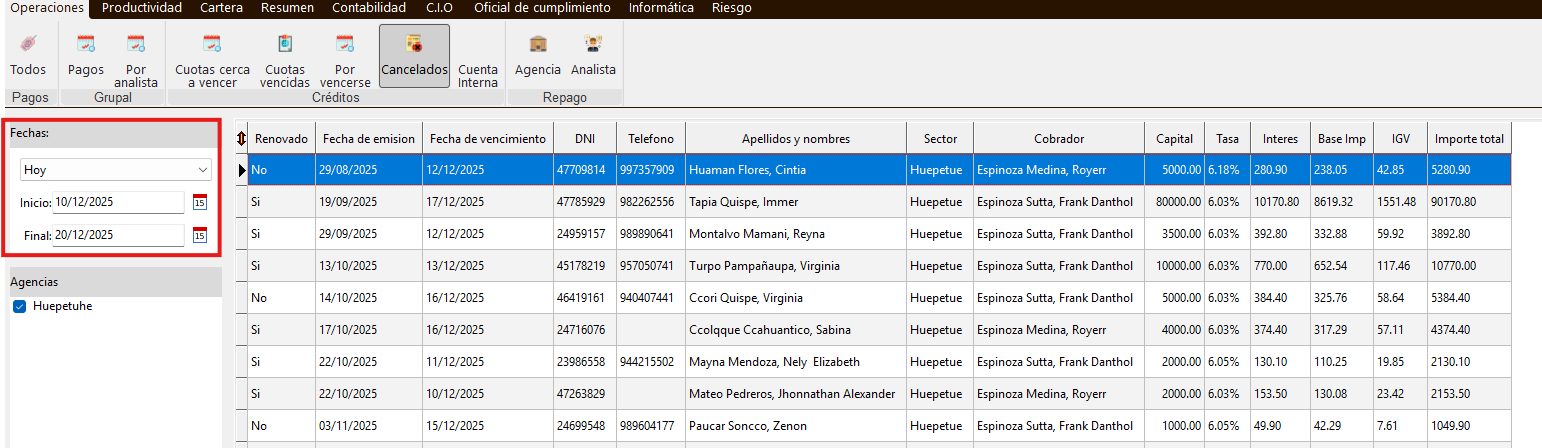The width and height of the screenshot is (1542, 448).
Task: Open the Inicio date calendar picker
Action: (199, 203)
